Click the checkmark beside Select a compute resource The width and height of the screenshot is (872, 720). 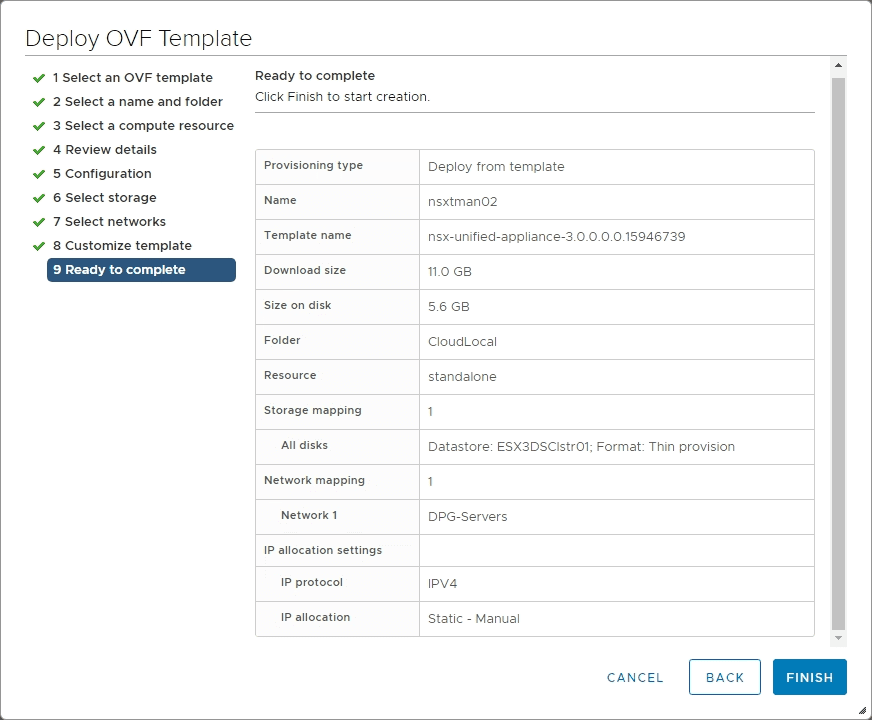(x=38, y=125)
